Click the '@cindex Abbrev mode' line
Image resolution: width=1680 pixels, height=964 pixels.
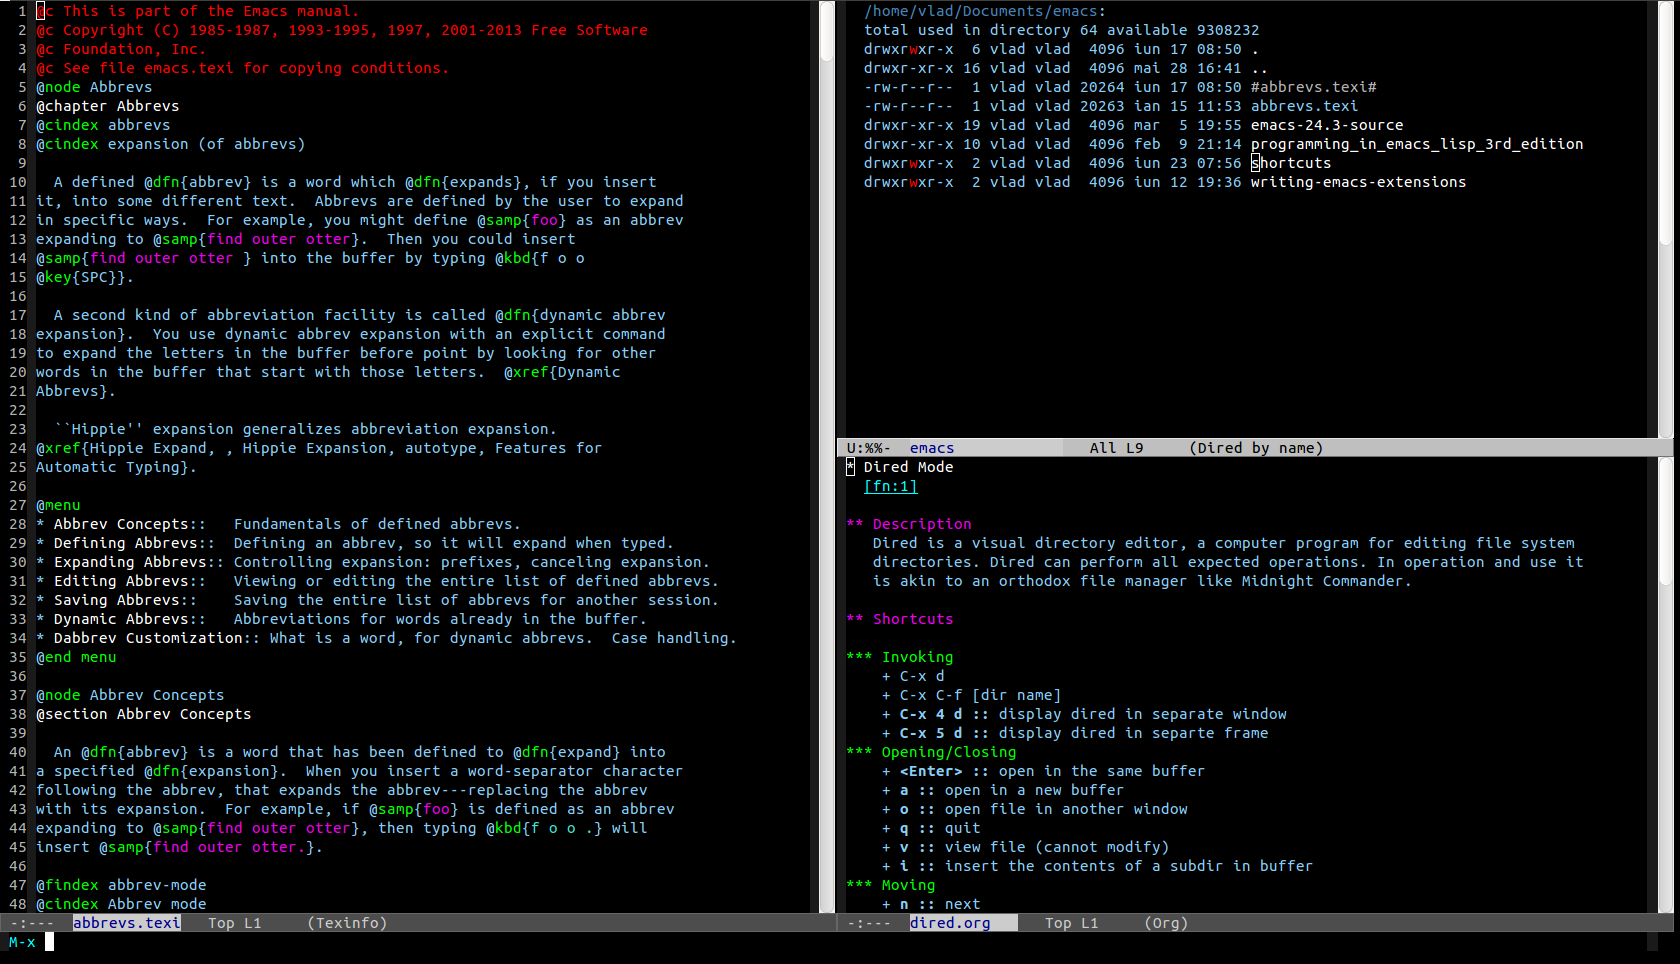pos(121,904)
